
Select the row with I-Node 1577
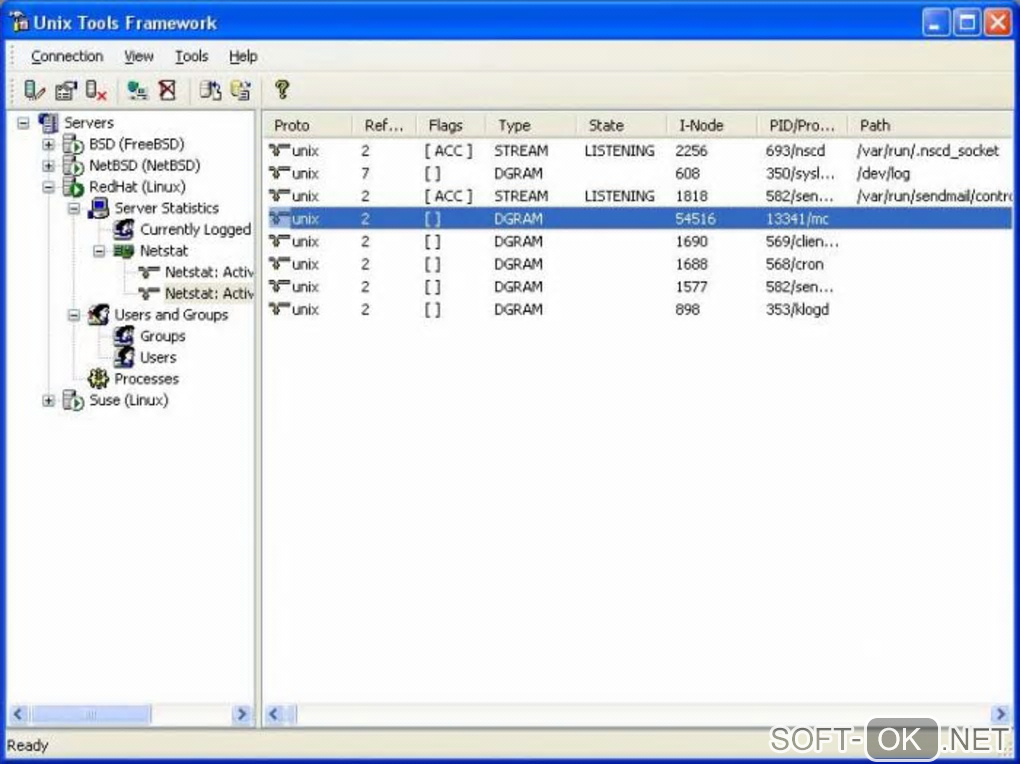[x=638, y=287]
